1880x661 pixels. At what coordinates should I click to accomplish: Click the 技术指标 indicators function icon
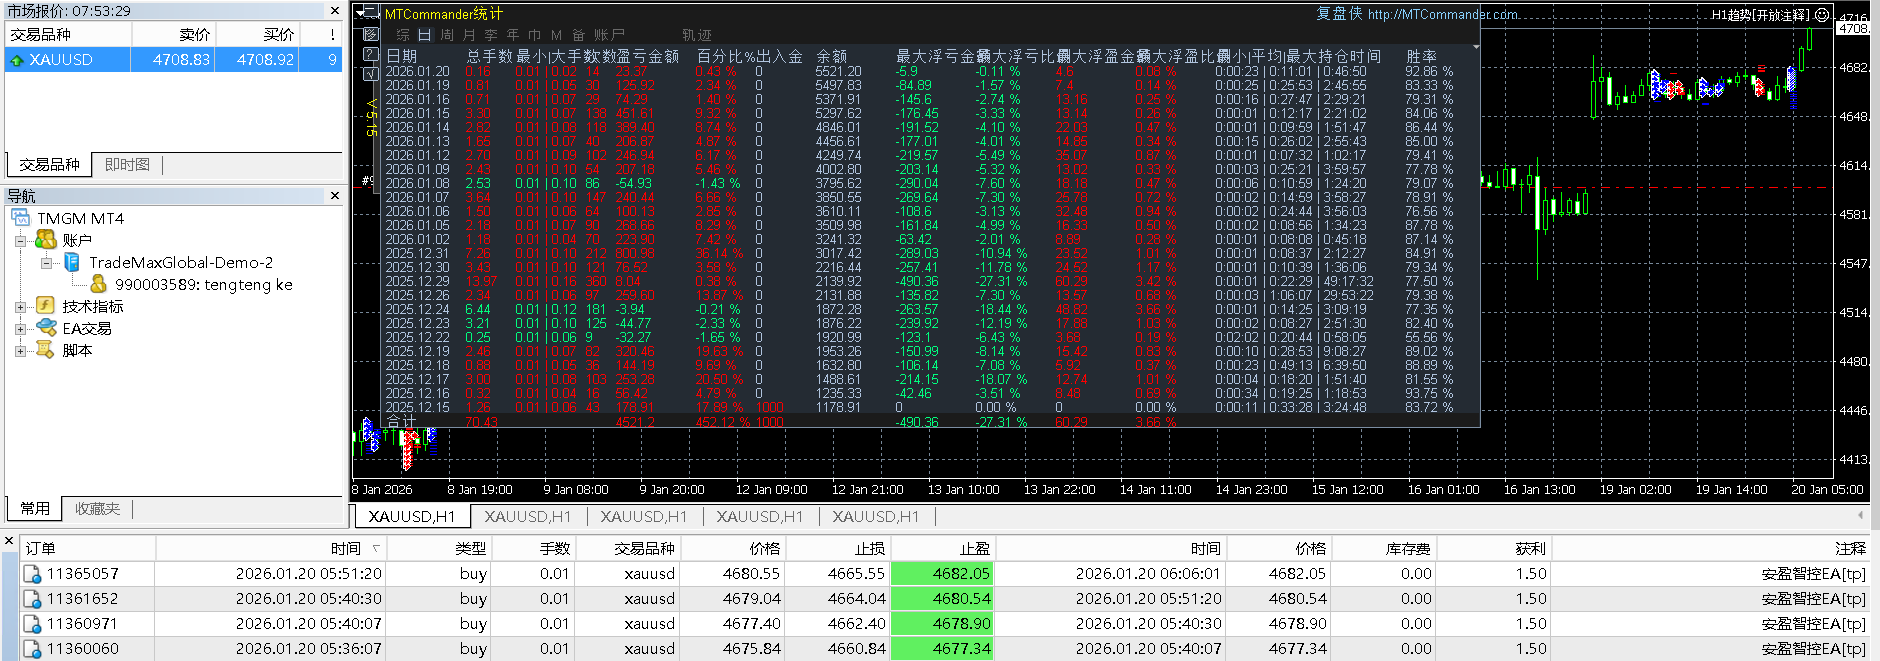pyautogui.click(x=46, y=306)
